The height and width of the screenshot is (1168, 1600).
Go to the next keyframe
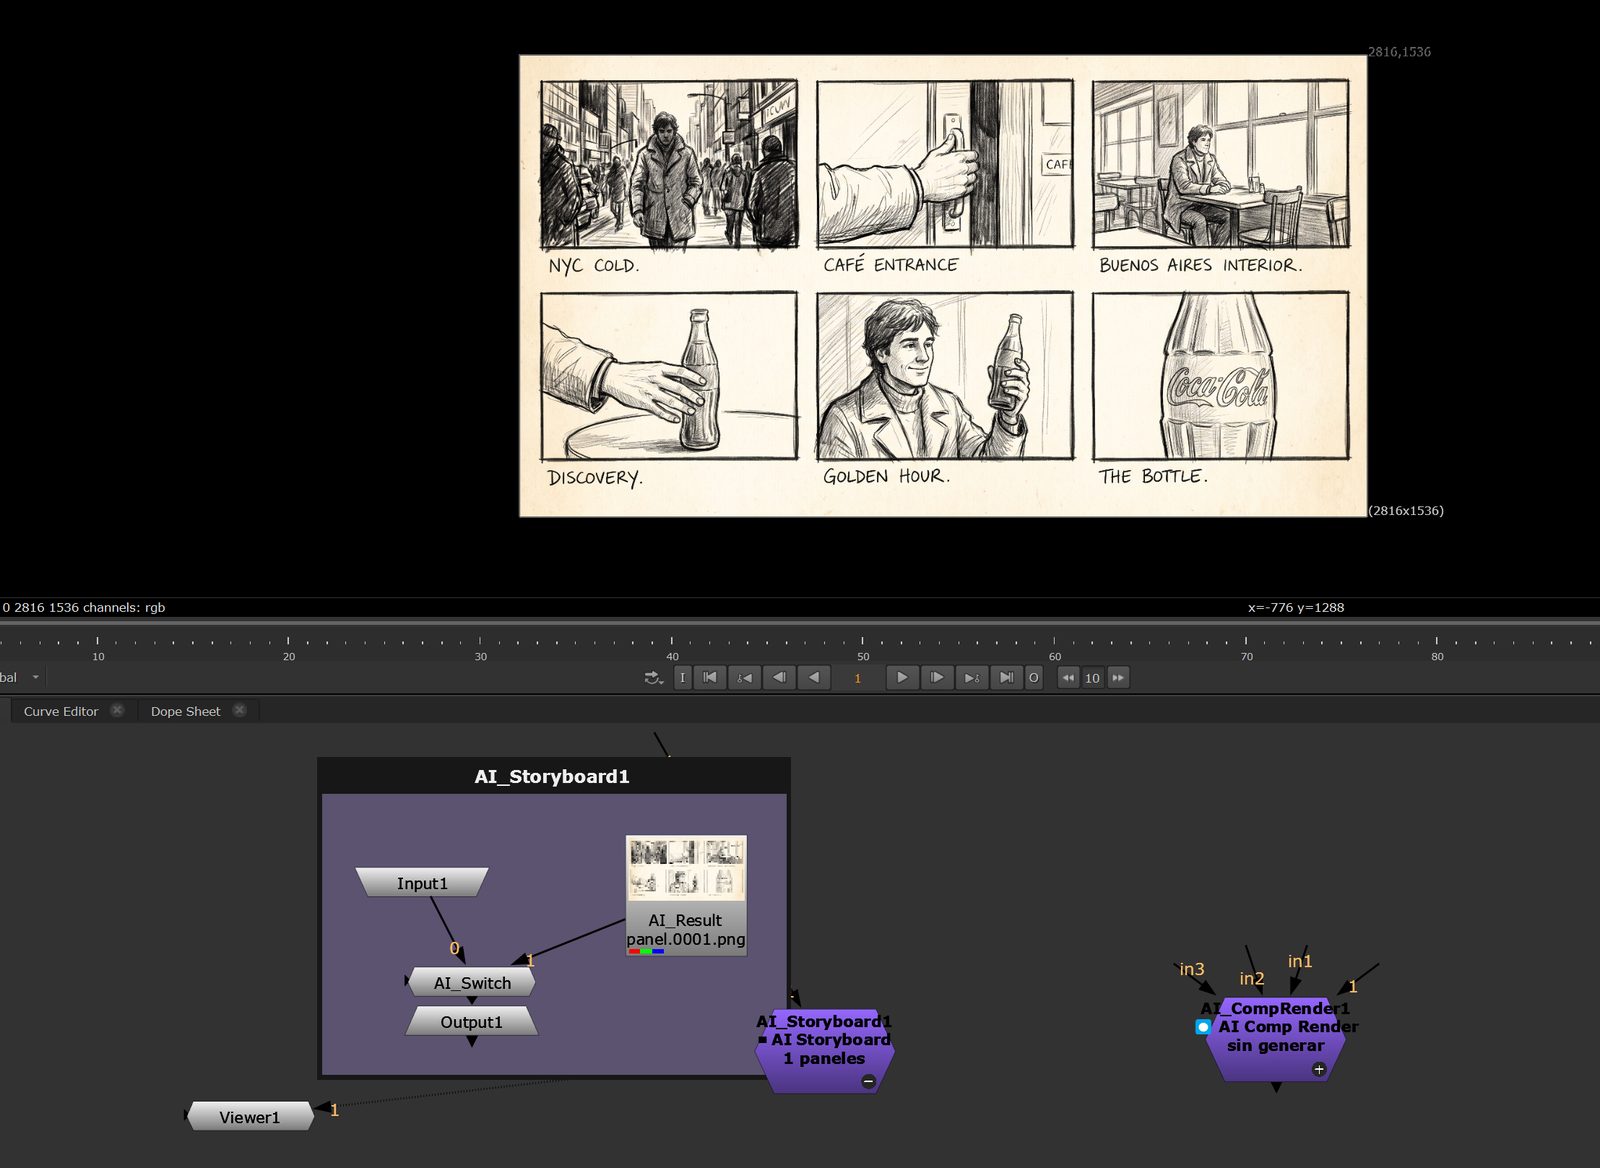click(972, 678)
